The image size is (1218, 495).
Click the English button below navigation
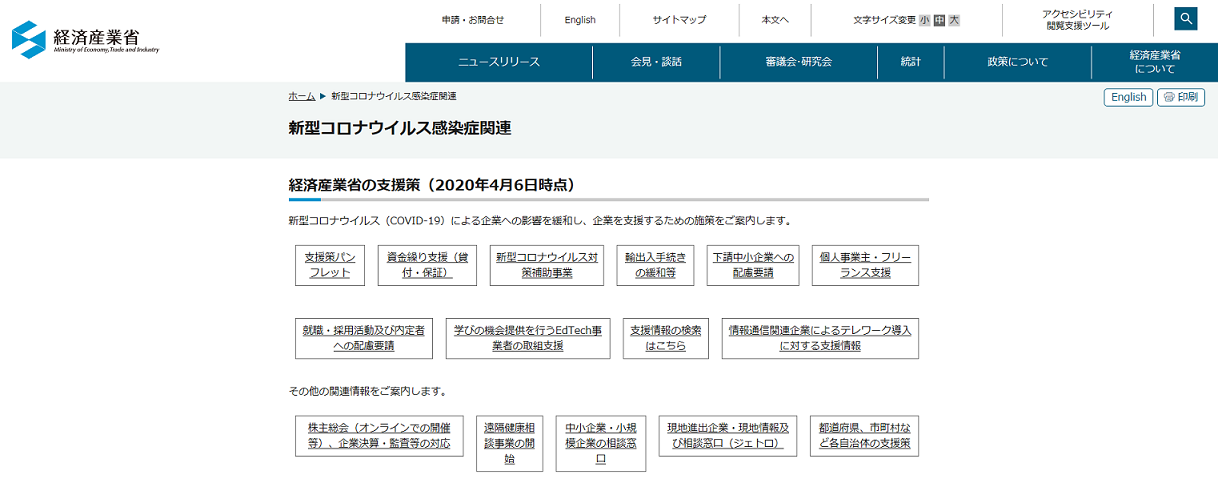tap(1128, 97)
